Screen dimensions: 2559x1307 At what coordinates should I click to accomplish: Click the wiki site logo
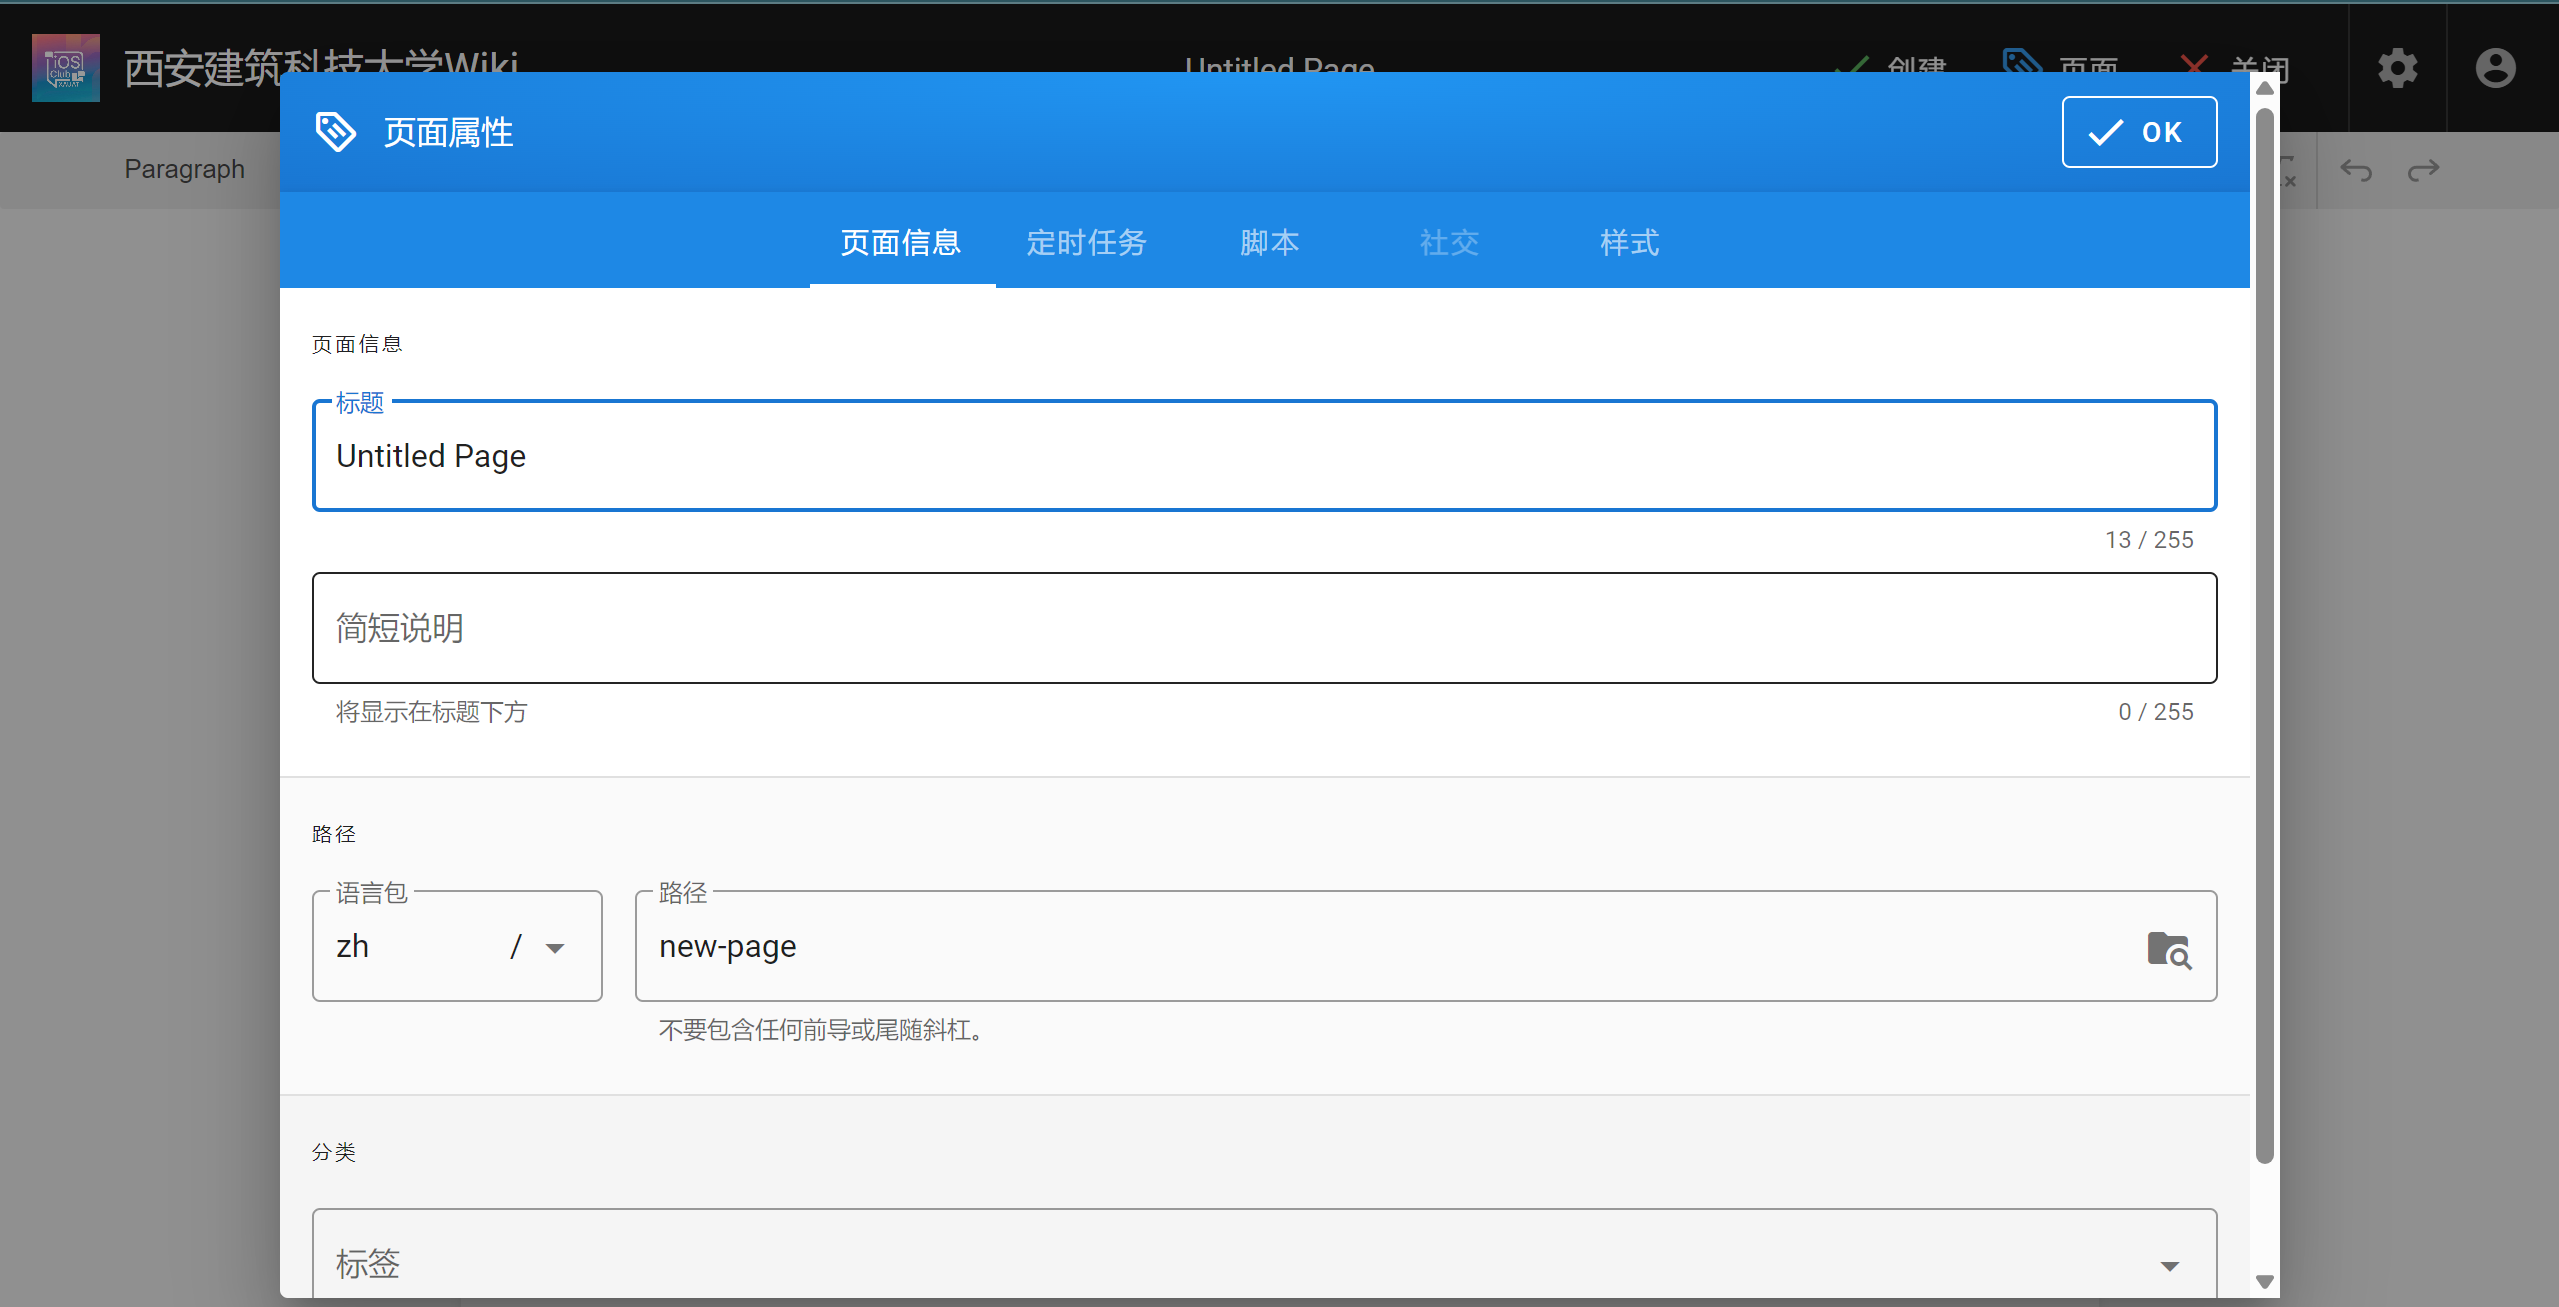coord(66,68)
